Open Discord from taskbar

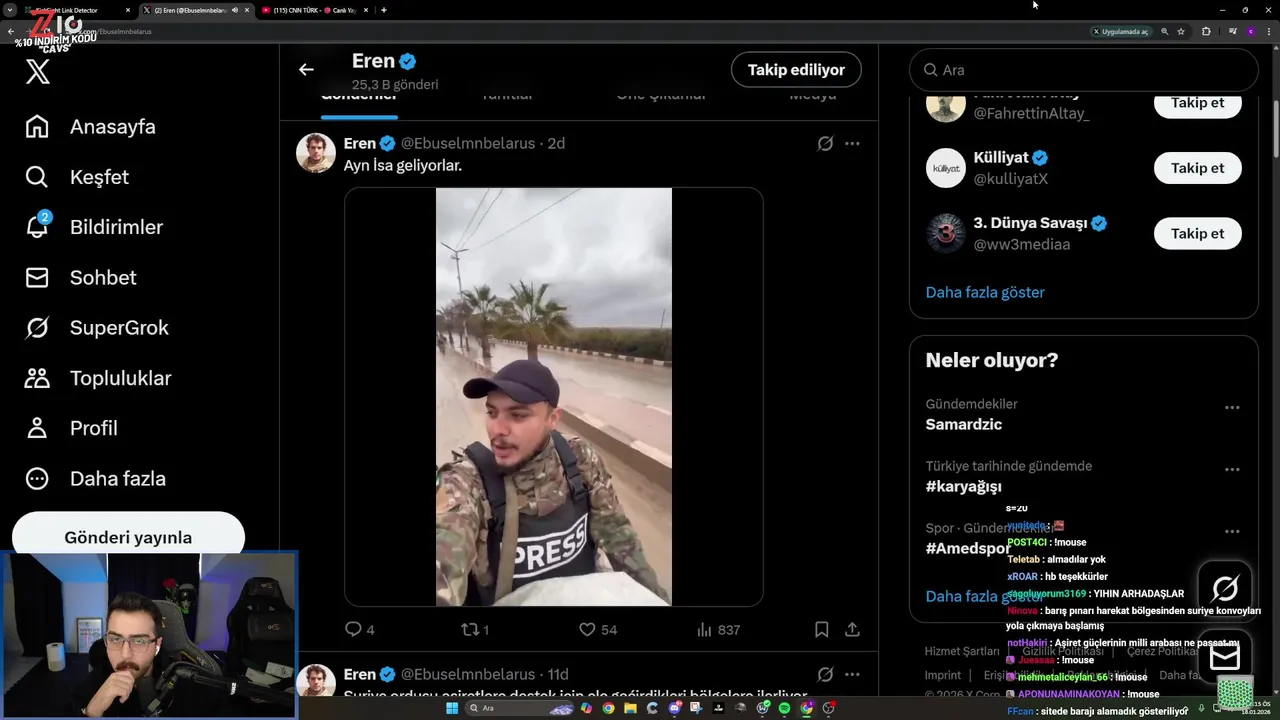[675, 708]
